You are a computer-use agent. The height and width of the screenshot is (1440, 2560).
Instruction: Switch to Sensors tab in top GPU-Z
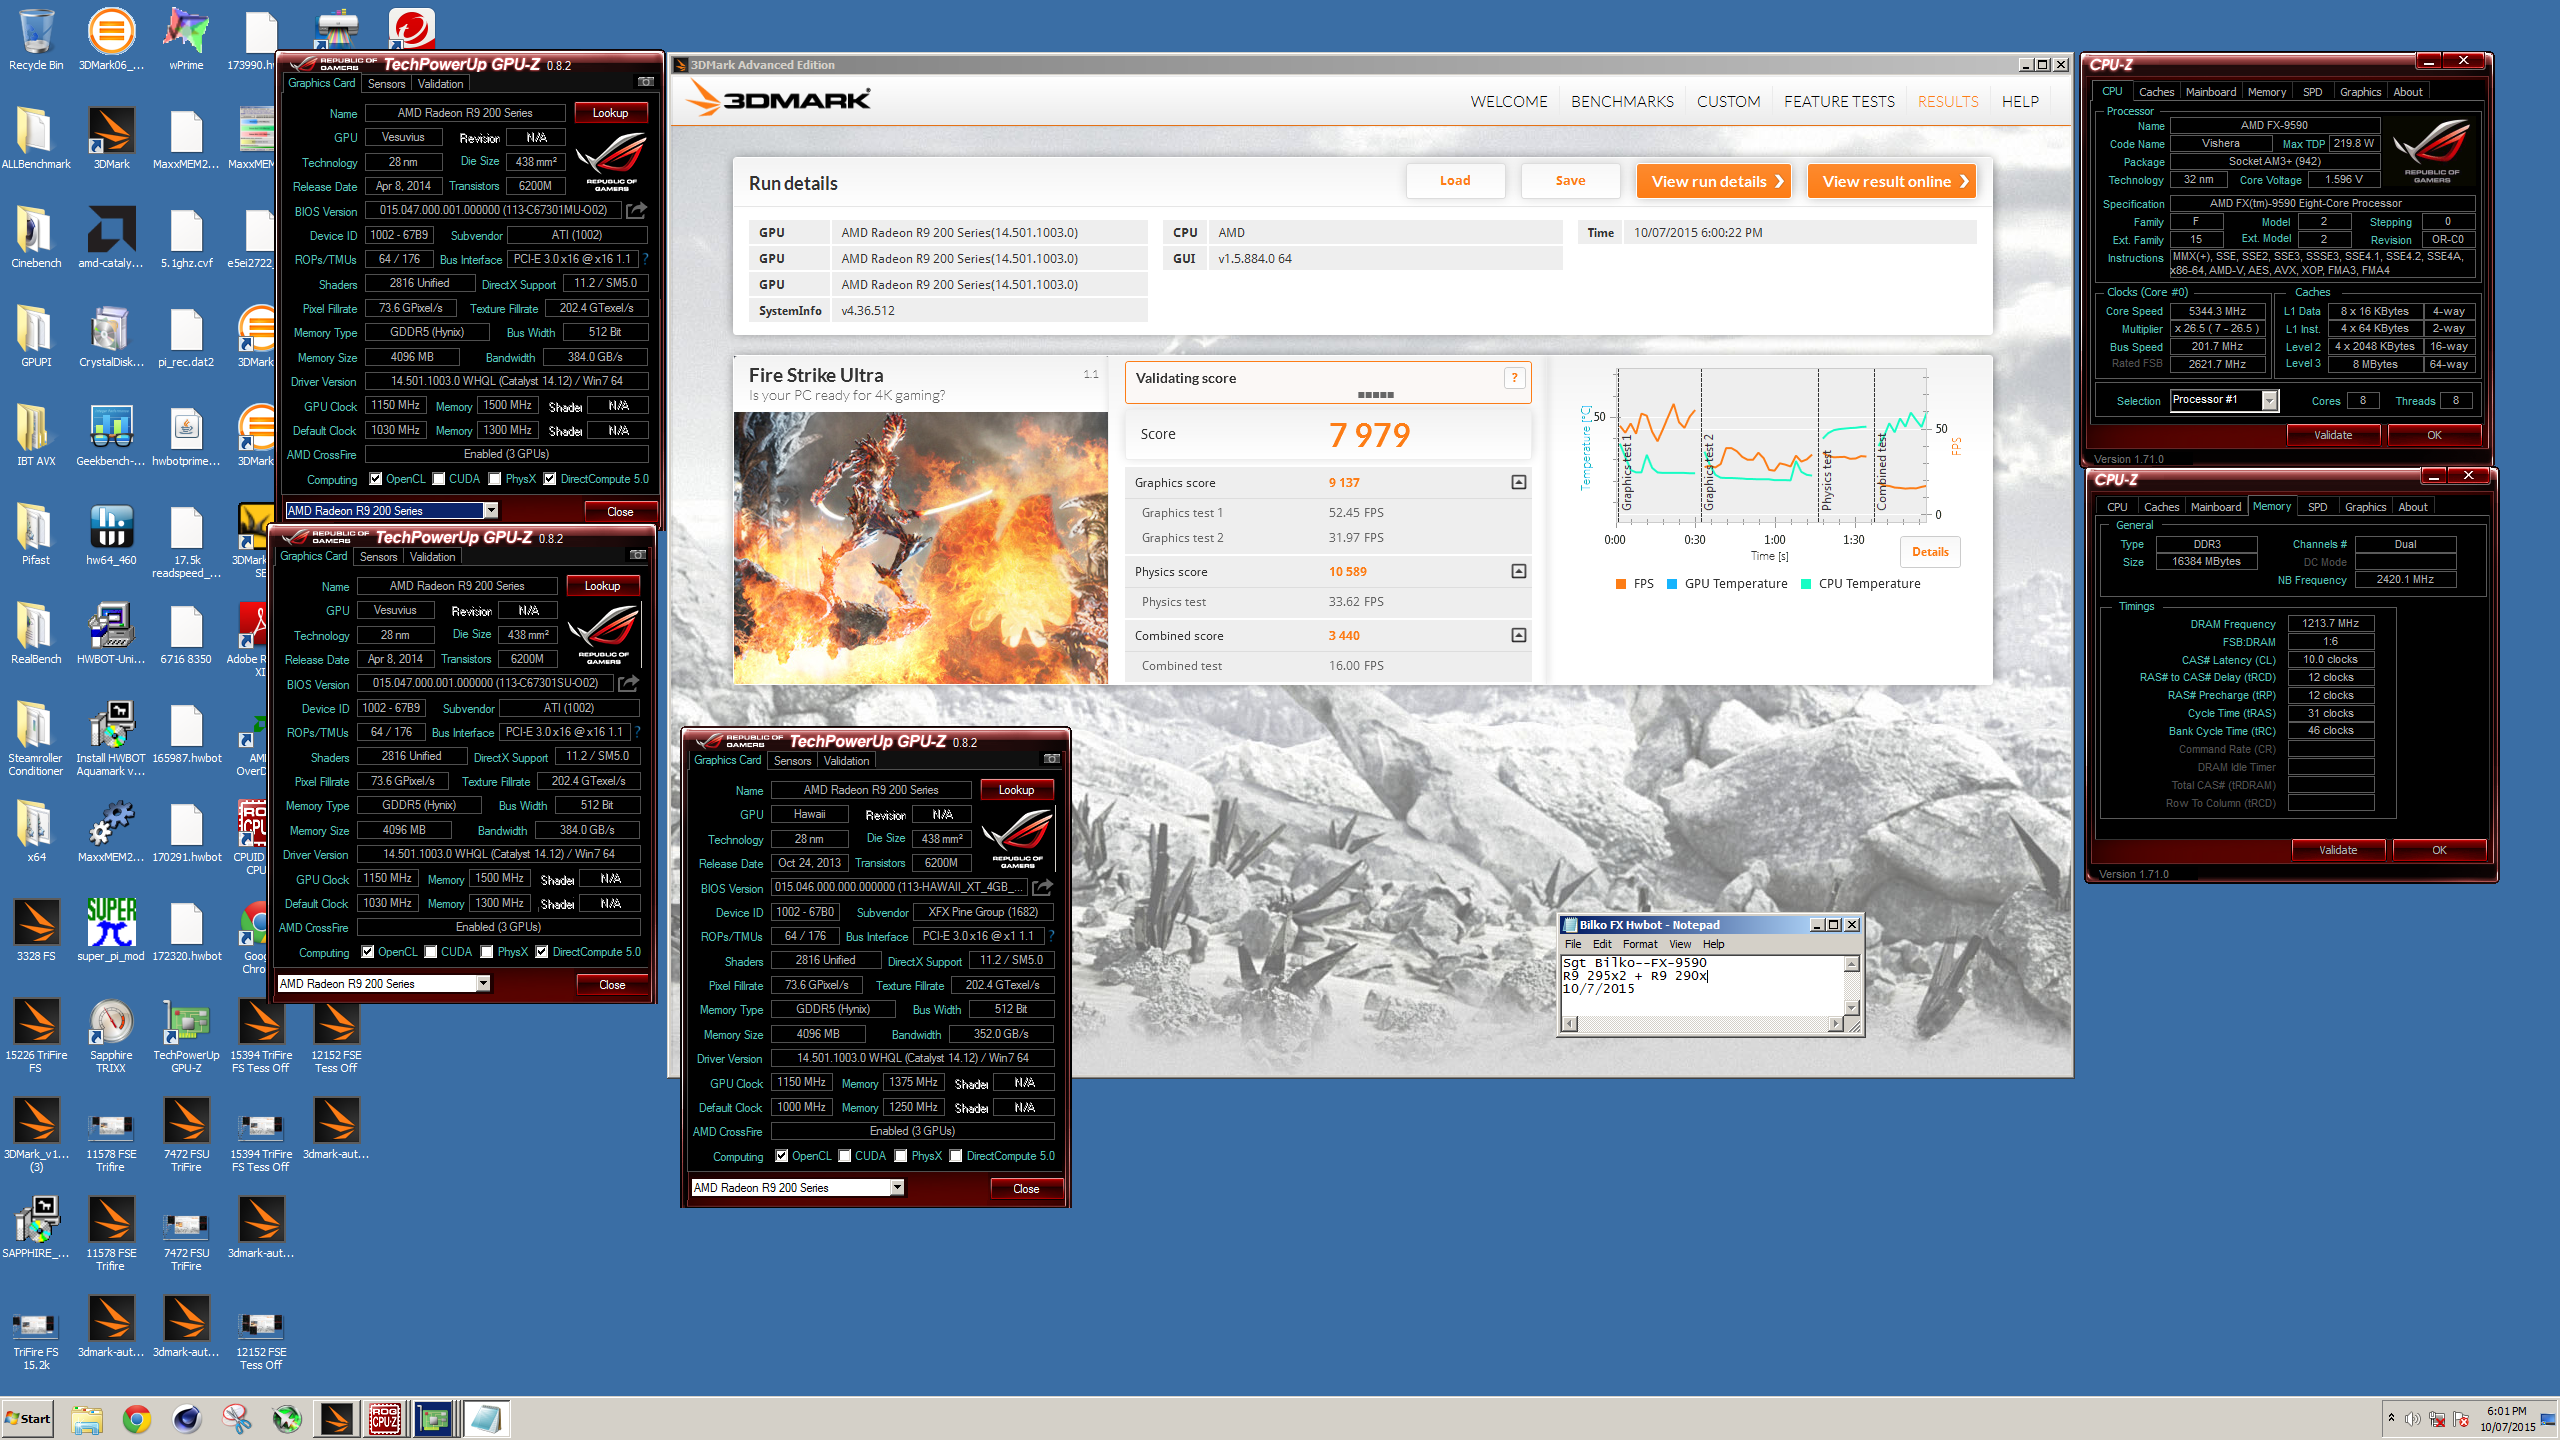coord(386,84)
